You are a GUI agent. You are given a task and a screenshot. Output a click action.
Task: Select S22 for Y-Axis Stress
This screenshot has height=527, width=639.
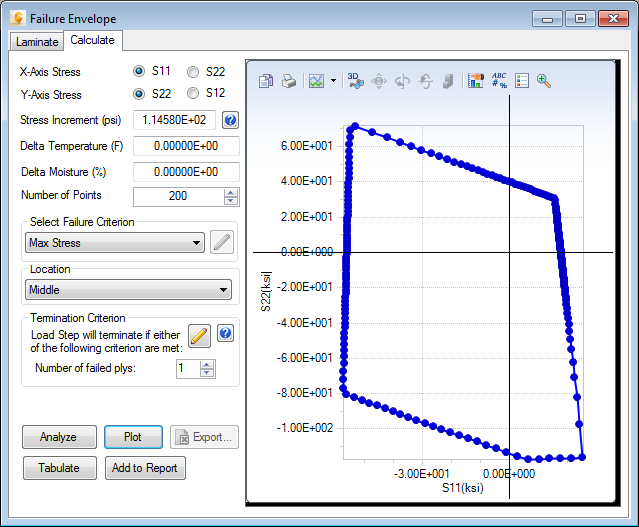pos(139,94)
